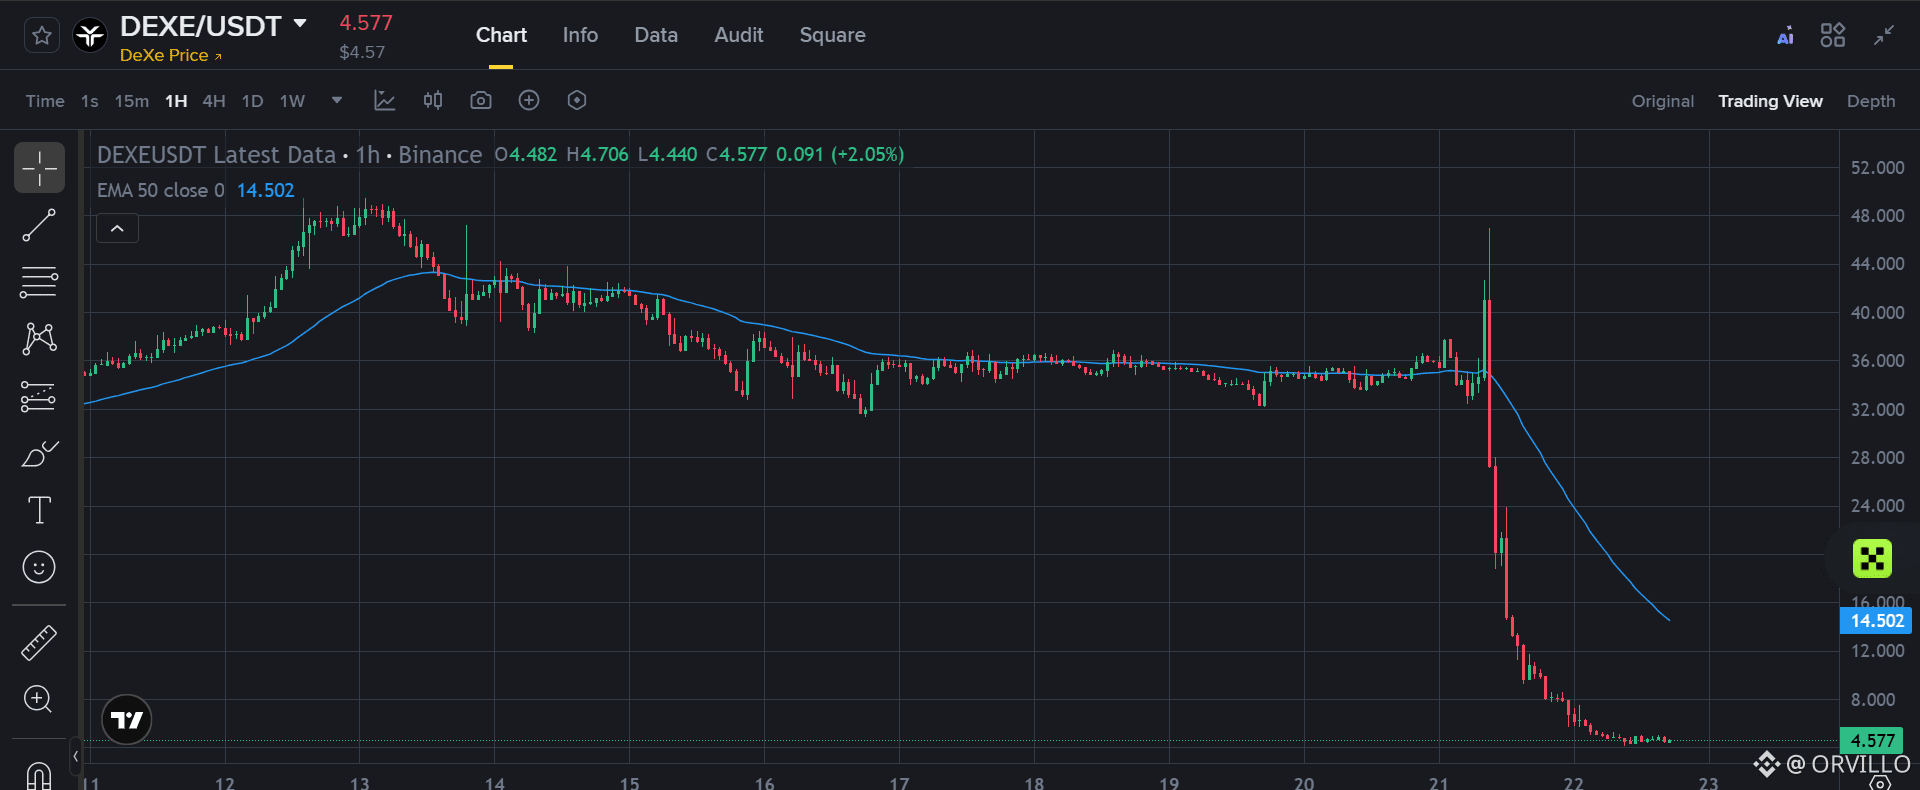Image resolution: width=1920 pixels, height=790 pixels.
Task: Open the price axis settings gear
Action: tap(1881, 784)
